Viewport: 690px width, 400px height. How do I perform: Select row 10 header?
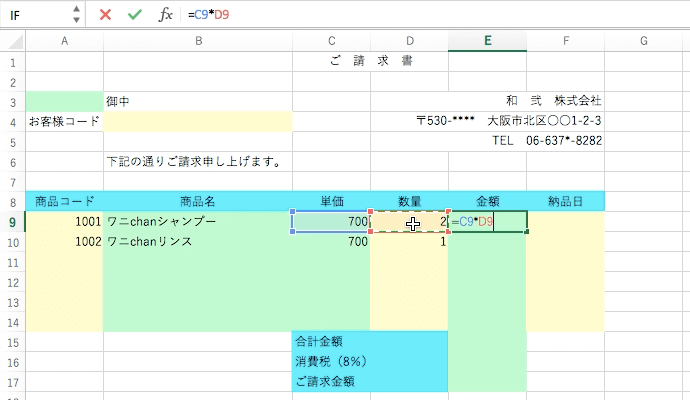(x=13, y=242)
